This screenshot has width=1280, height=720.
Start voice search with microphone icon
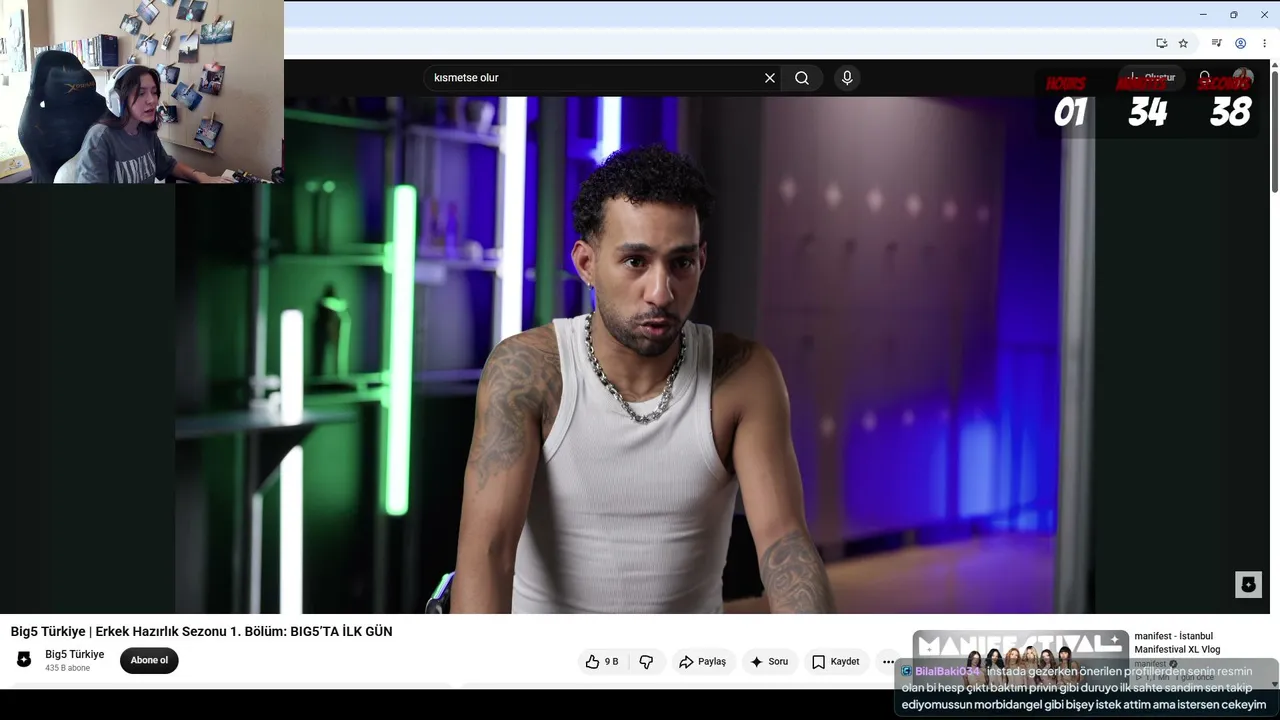[847, 78]
